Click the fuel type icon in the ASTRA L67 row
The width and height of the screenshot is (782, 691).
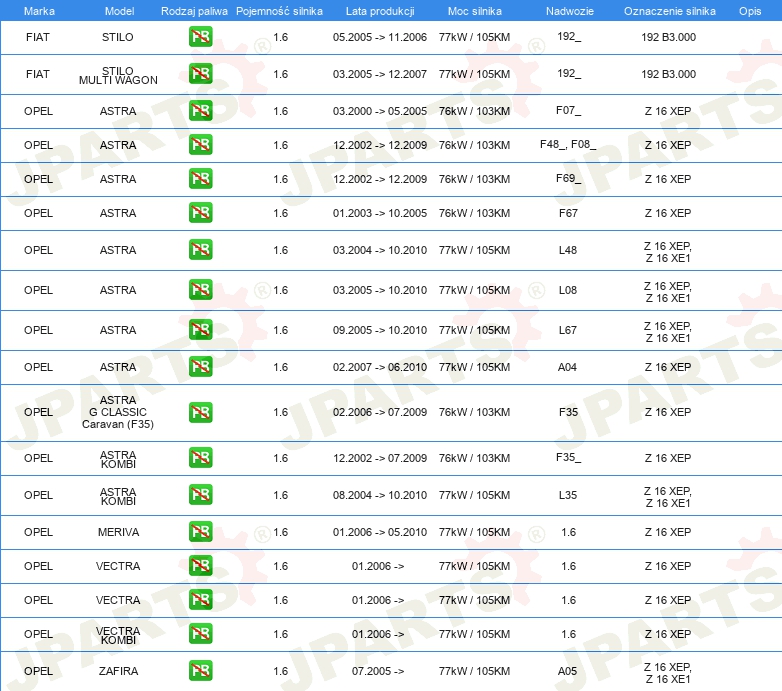coord(200,330)
